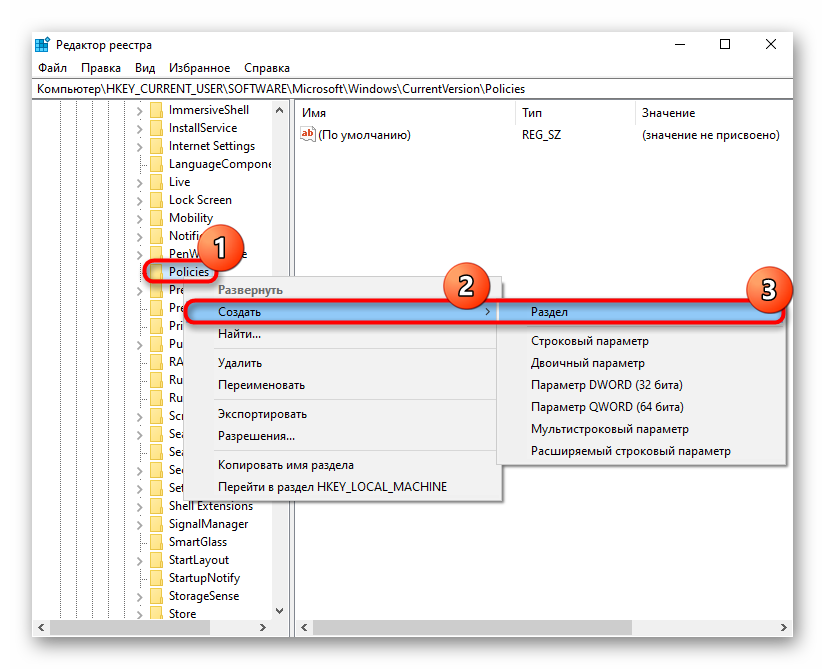Expand the ImmersiveShell tree node
825x669 pixels.
pyautogui.click(x=140, y=110)
